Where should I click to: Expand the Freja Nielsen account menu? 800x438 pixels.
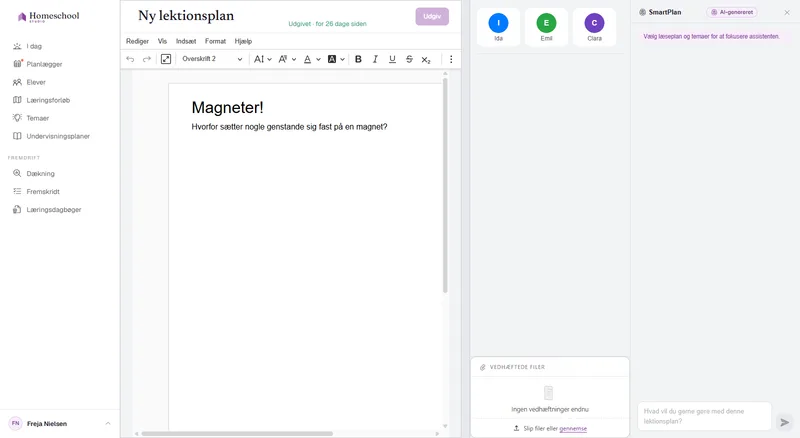pyautogui.click(x=108, y=424)
